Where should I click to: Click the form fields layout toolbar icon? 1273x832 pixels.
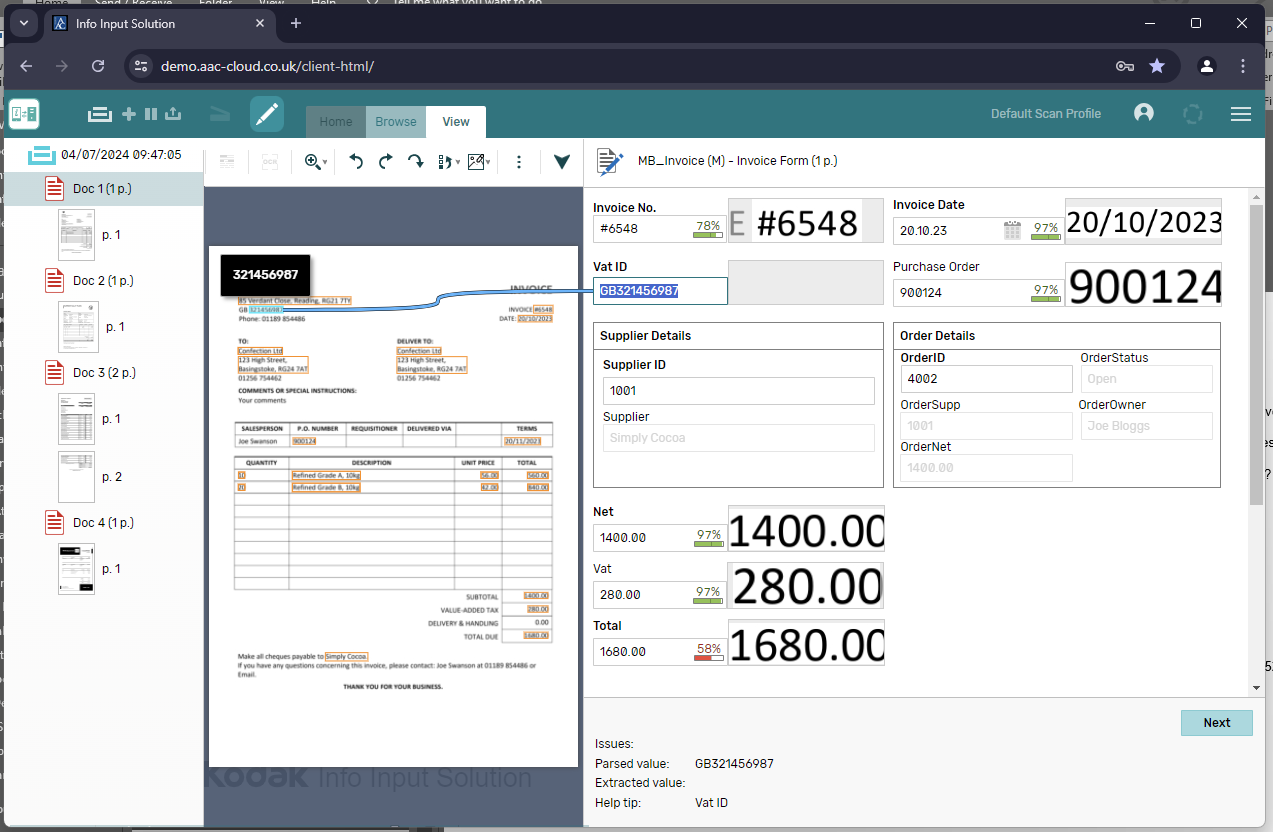(227, 161)
